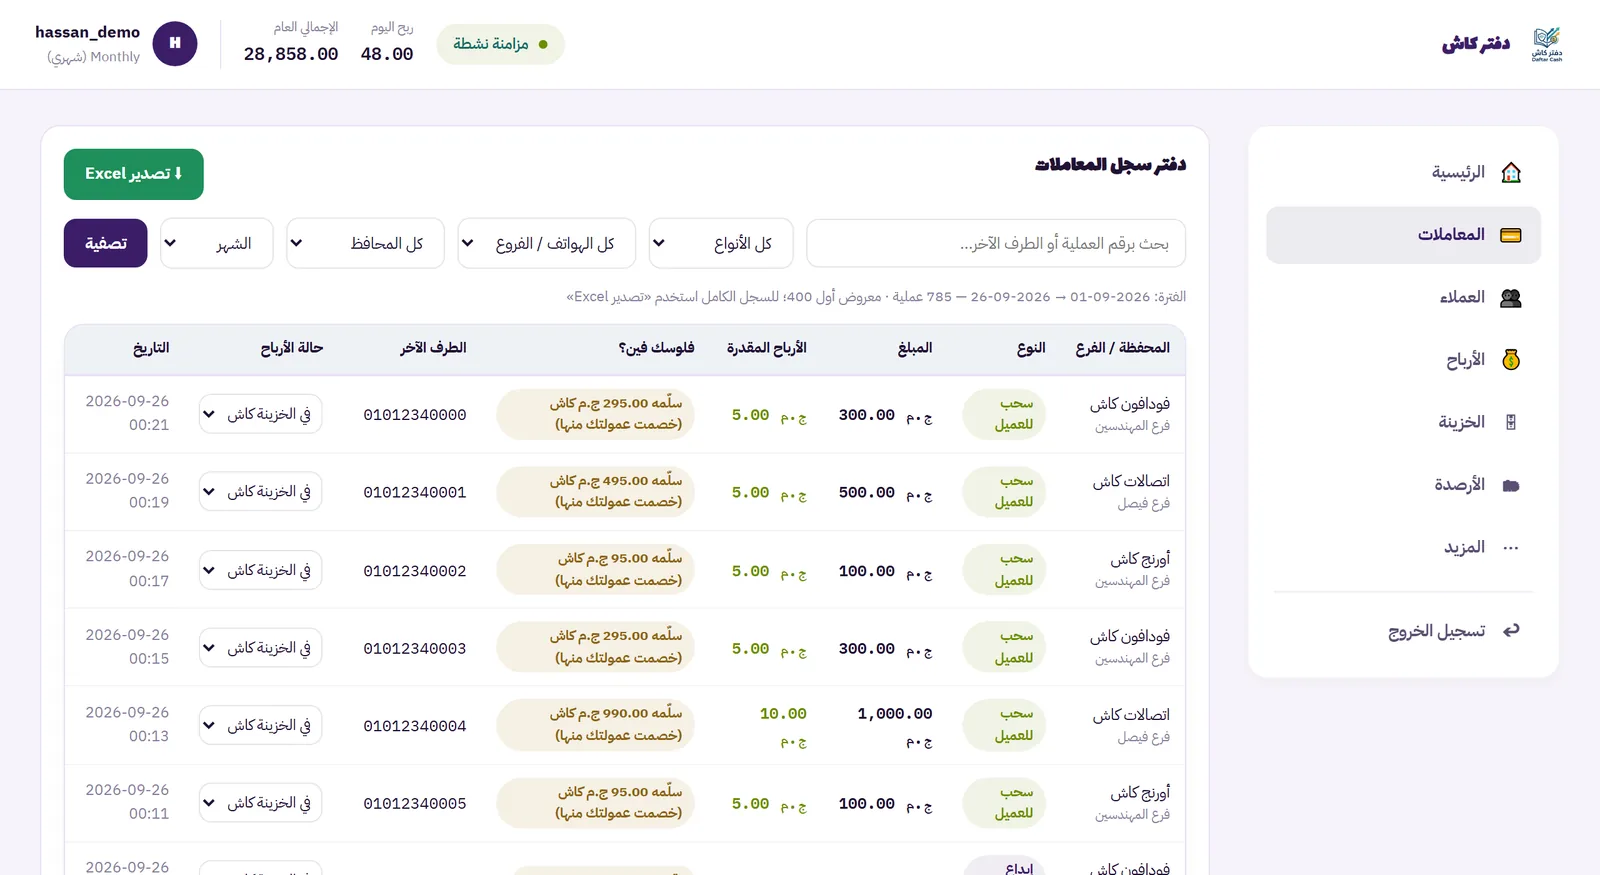The width and height of the screenshot is (1600, 875).
Task: Open الخزينة page from sidebar
Action: coord(1403,422)
